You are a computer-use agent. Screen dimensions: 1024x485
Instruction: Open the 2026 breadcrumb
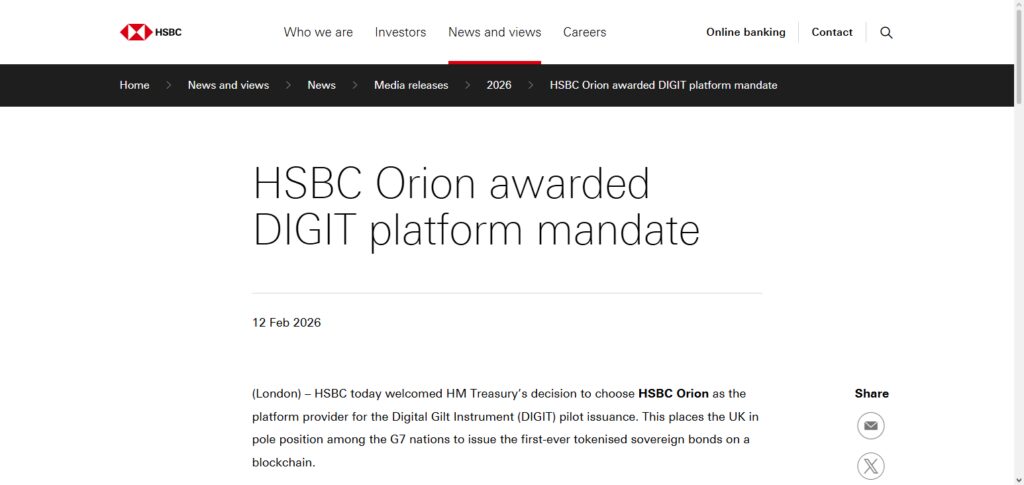(499, 85)
